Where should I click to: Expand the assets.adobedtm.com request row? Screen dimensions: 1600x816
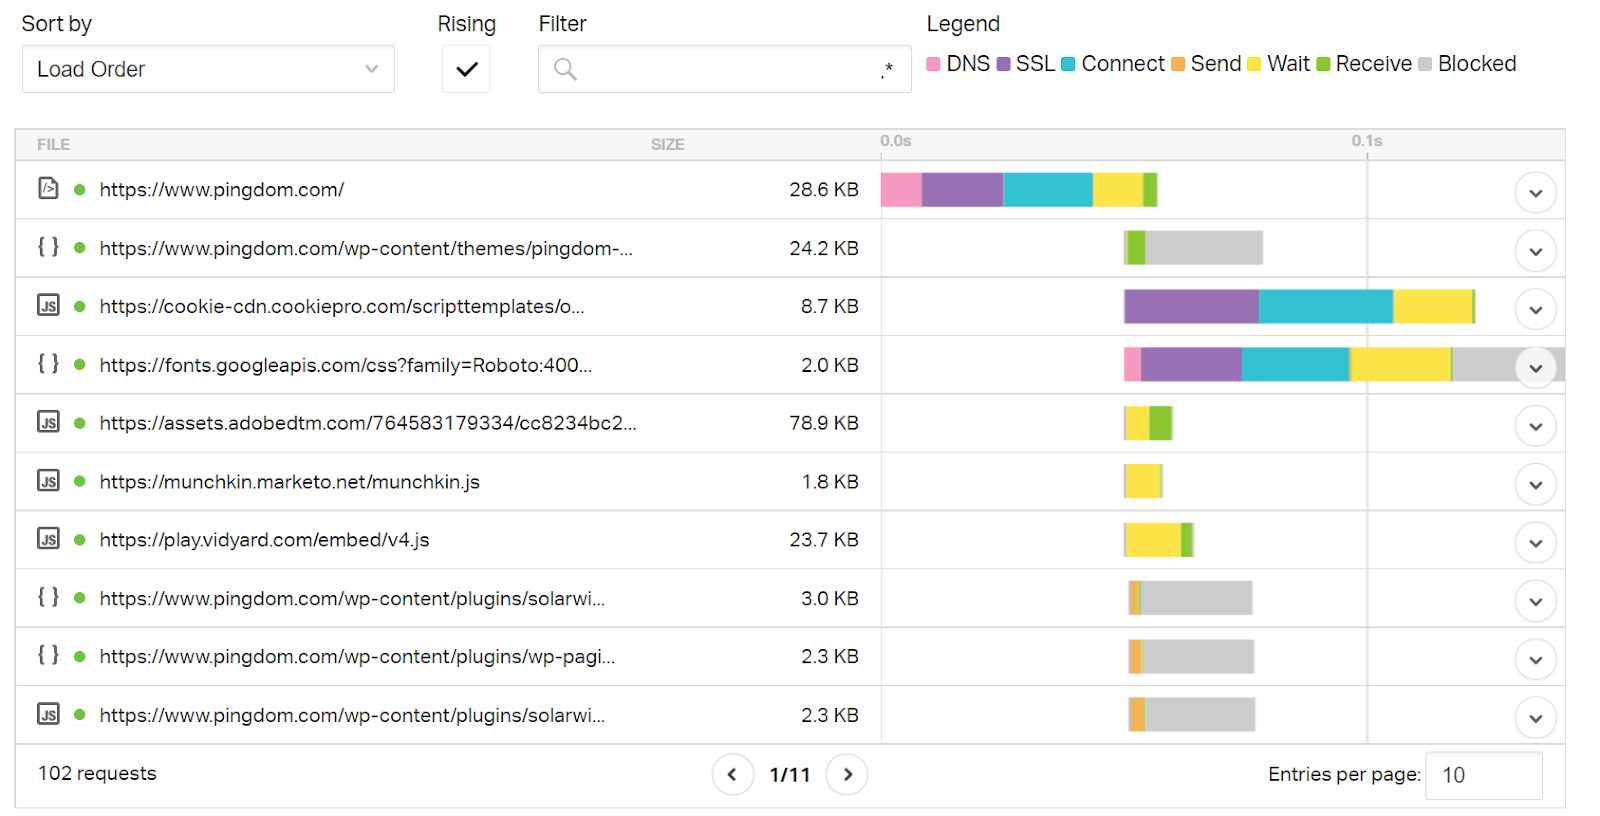(x=1535, y=426)
